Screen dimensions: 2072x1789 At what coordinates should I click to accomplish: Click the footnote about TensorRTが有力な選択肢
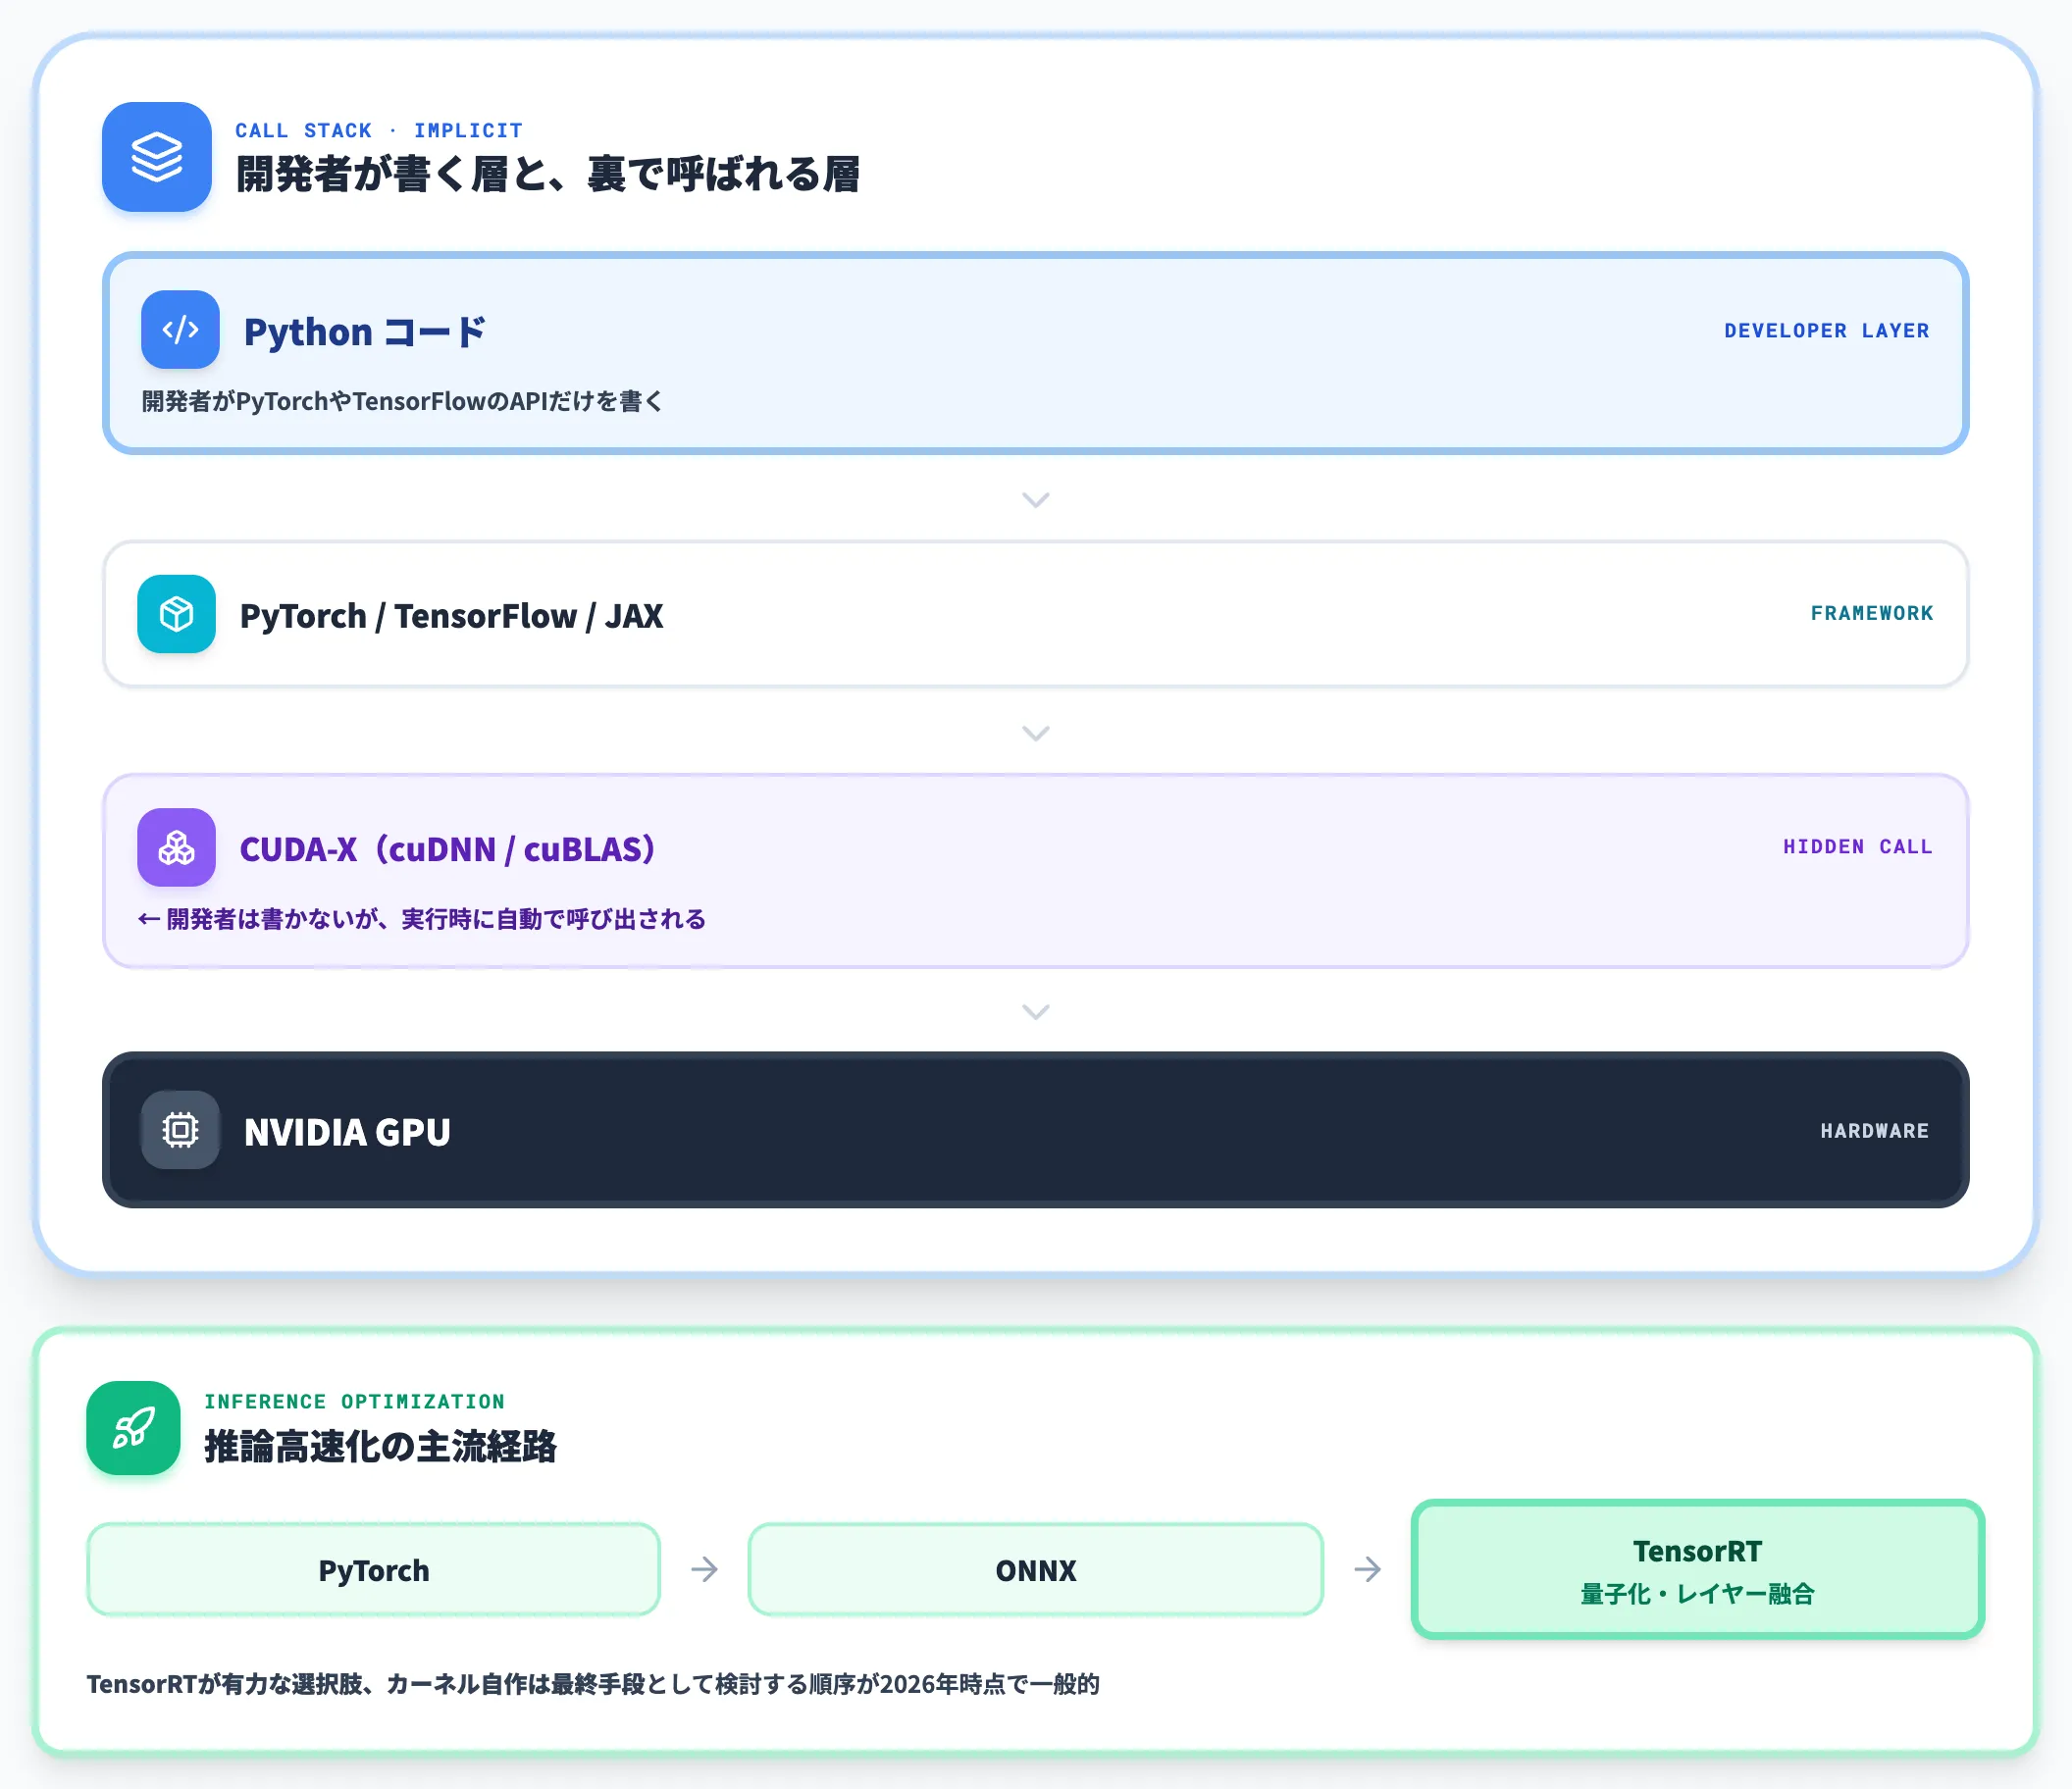click(x=593, y=1684)
